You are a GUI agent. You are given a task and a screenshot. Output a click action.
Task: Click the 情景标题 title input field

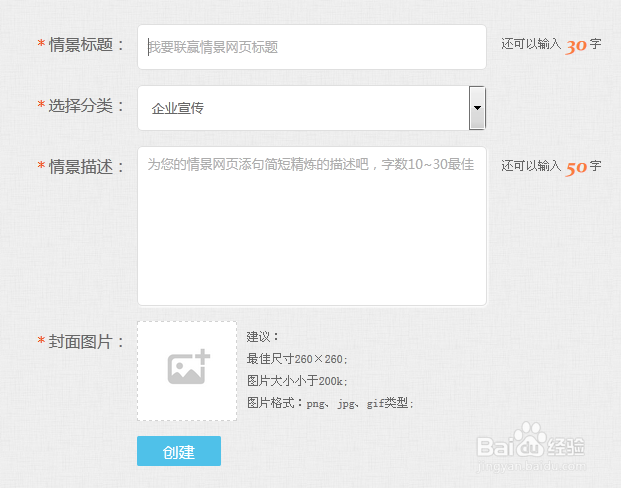312,47
